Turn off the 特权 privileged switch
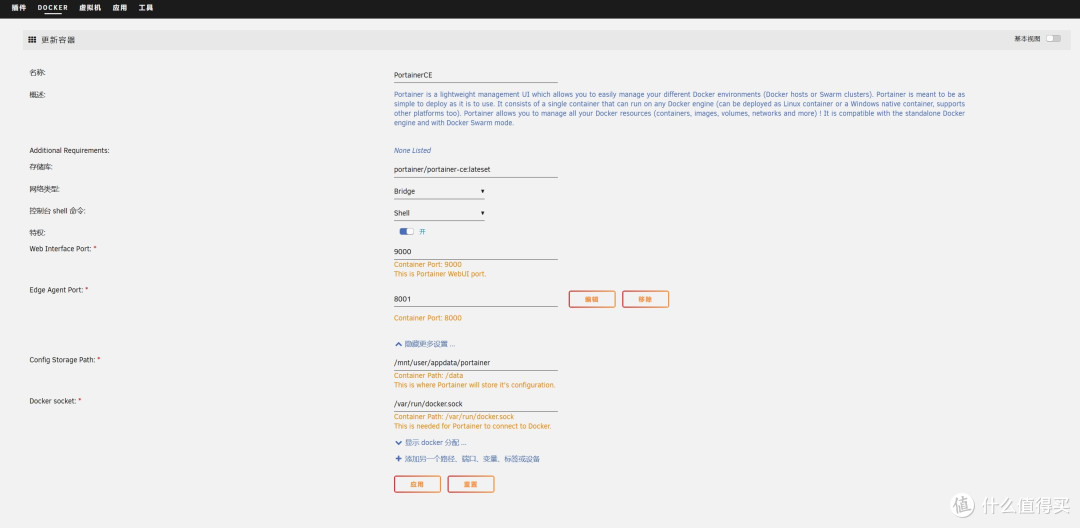 [x=406, y=231]
